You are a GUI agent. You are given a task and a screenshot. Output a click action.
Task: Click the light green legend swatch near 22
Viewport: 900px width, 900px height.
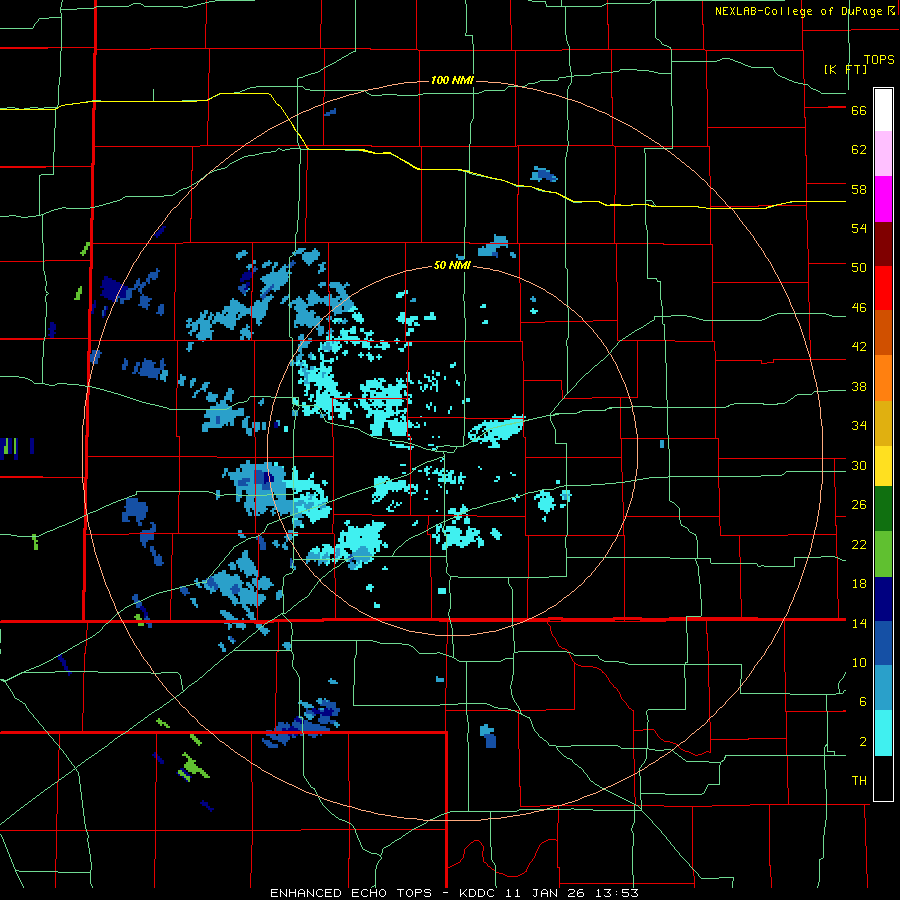click(883, 554)
